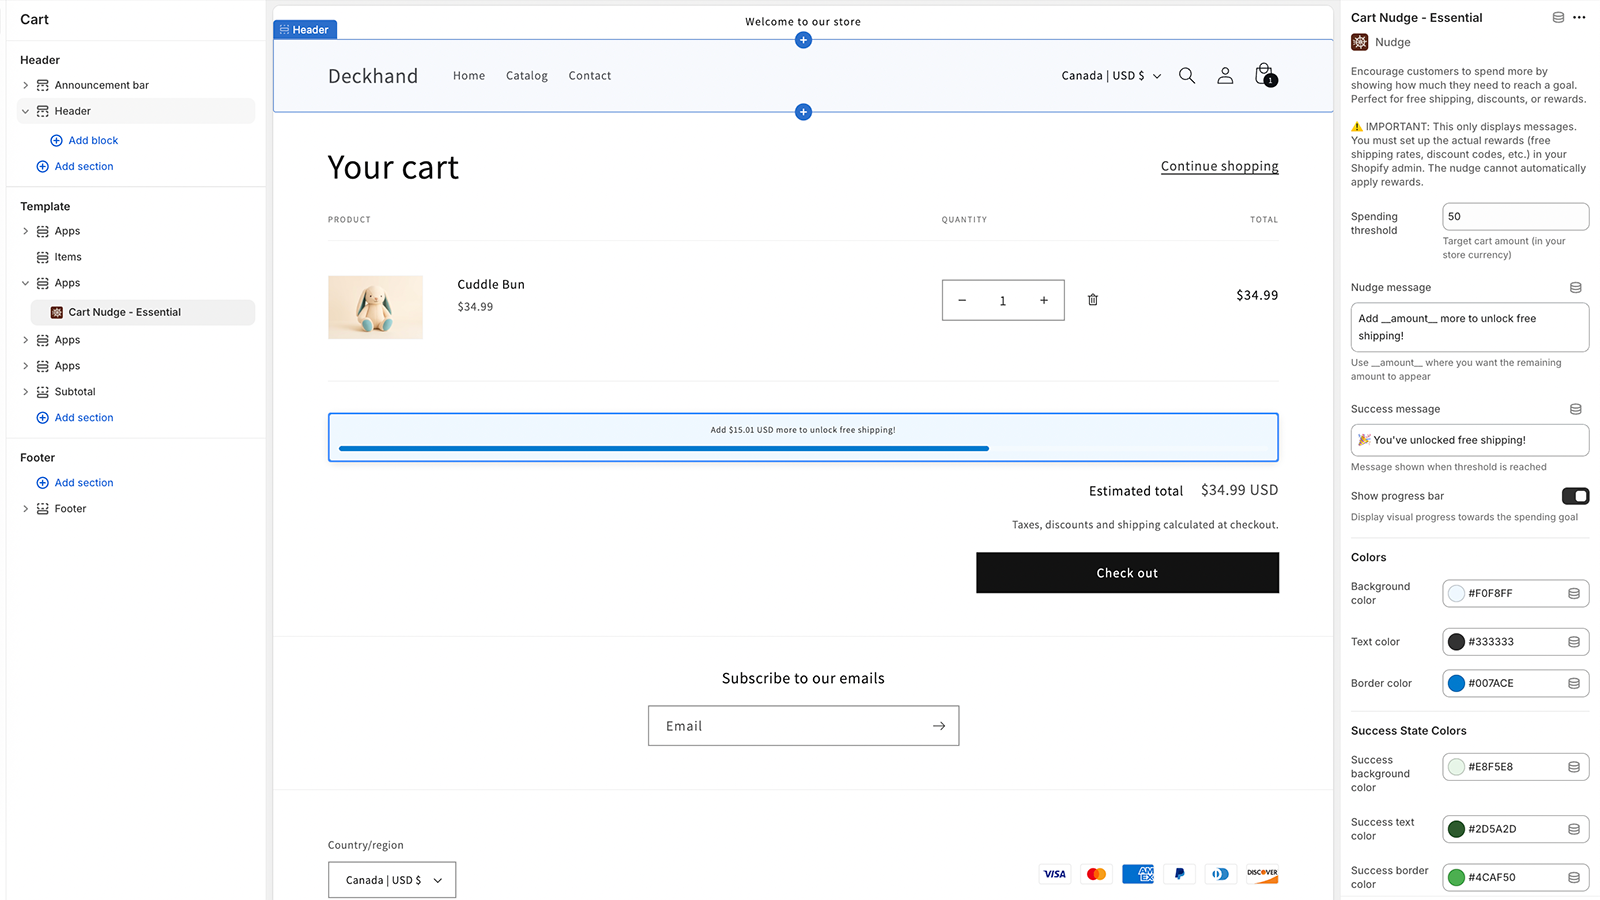Collapse the Apps group containing Cart Nudge
1600x900 pixels.
(25, 284)
